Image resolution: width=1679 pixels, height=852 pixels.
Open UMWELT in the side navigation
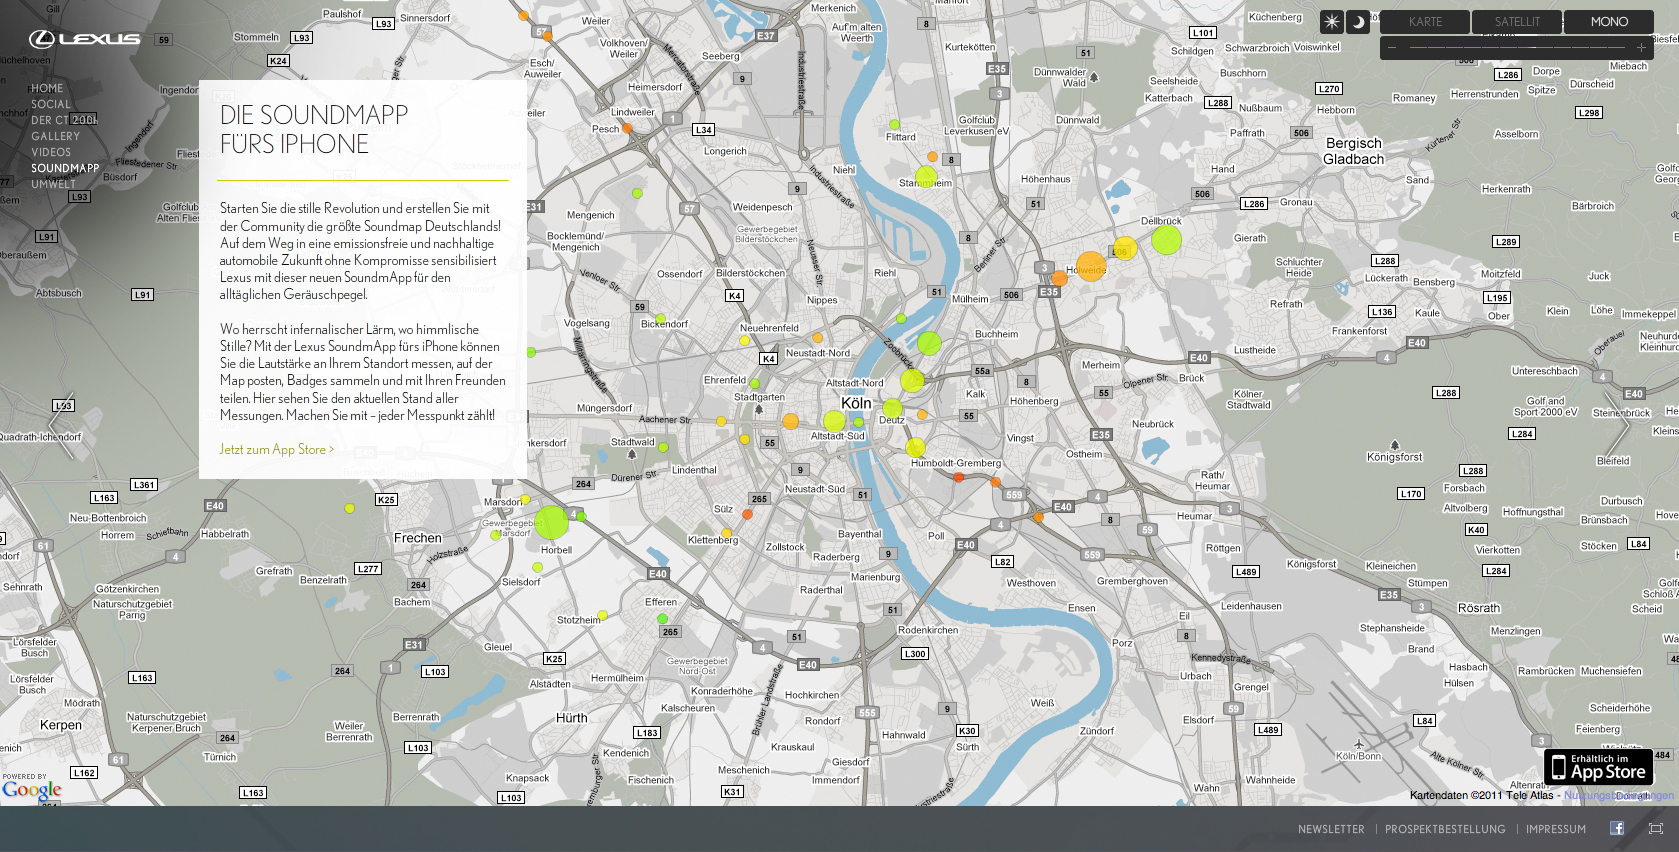point(53,184)
